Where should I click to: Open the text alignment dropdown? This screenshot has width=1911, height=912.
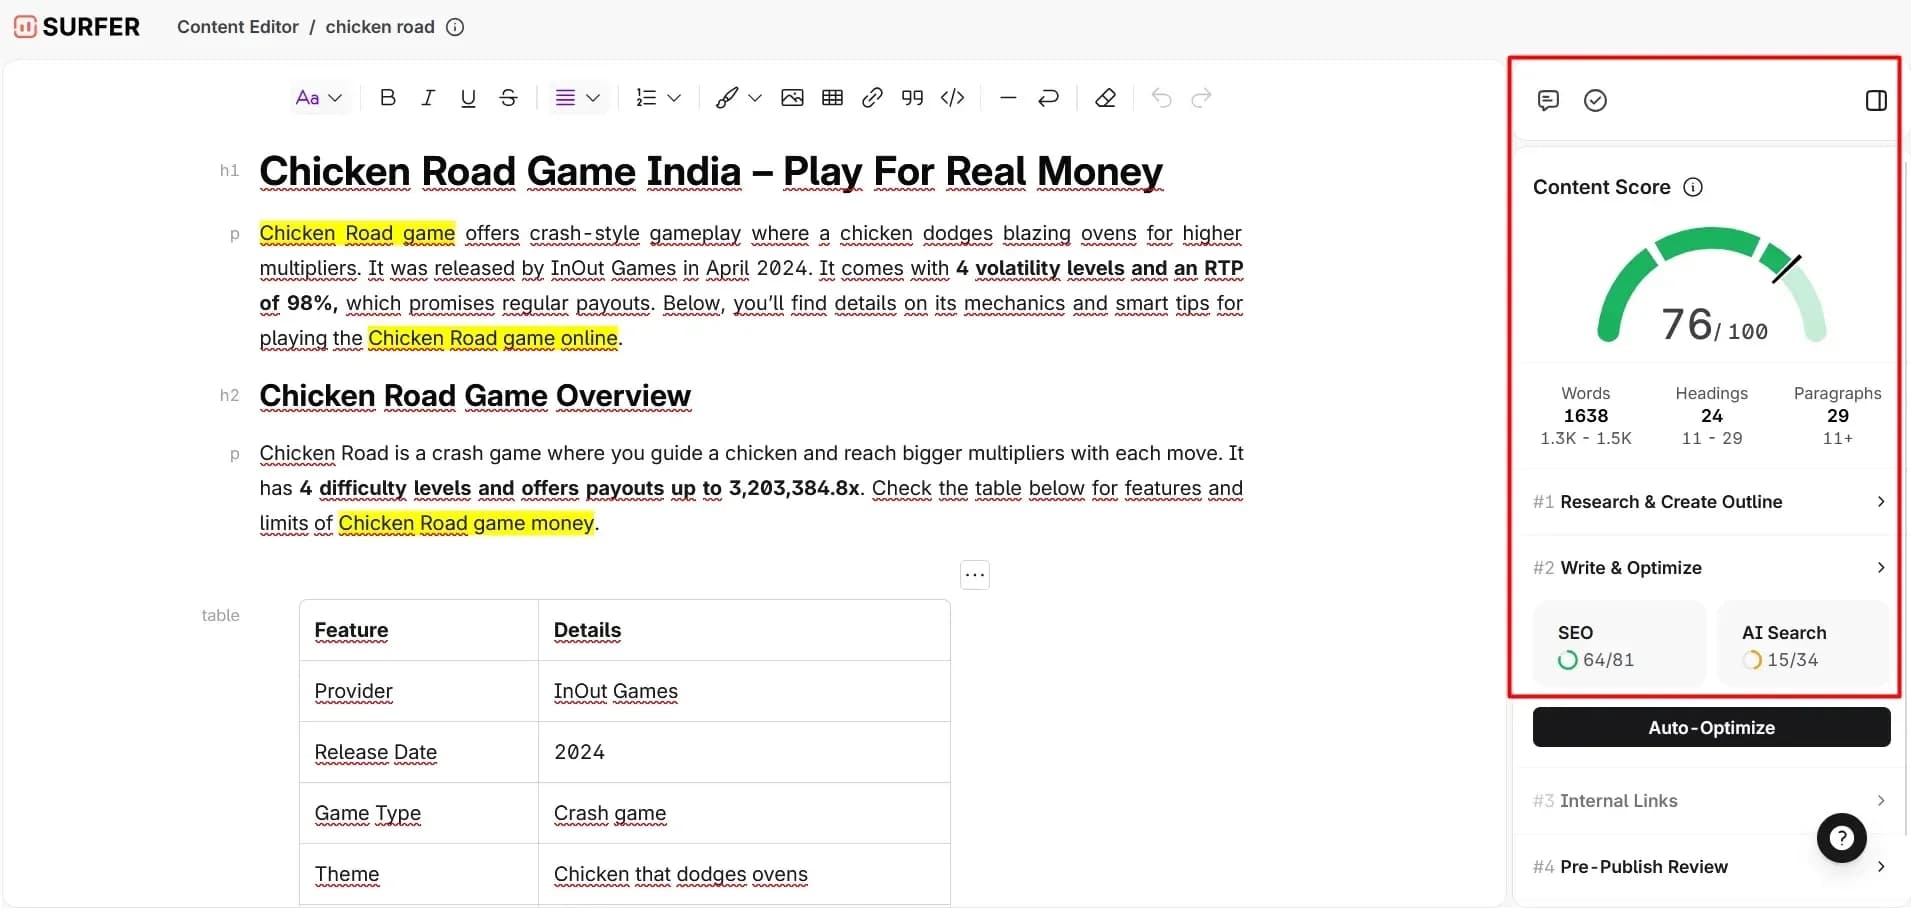pyautogui.click(x=577, y=98)
